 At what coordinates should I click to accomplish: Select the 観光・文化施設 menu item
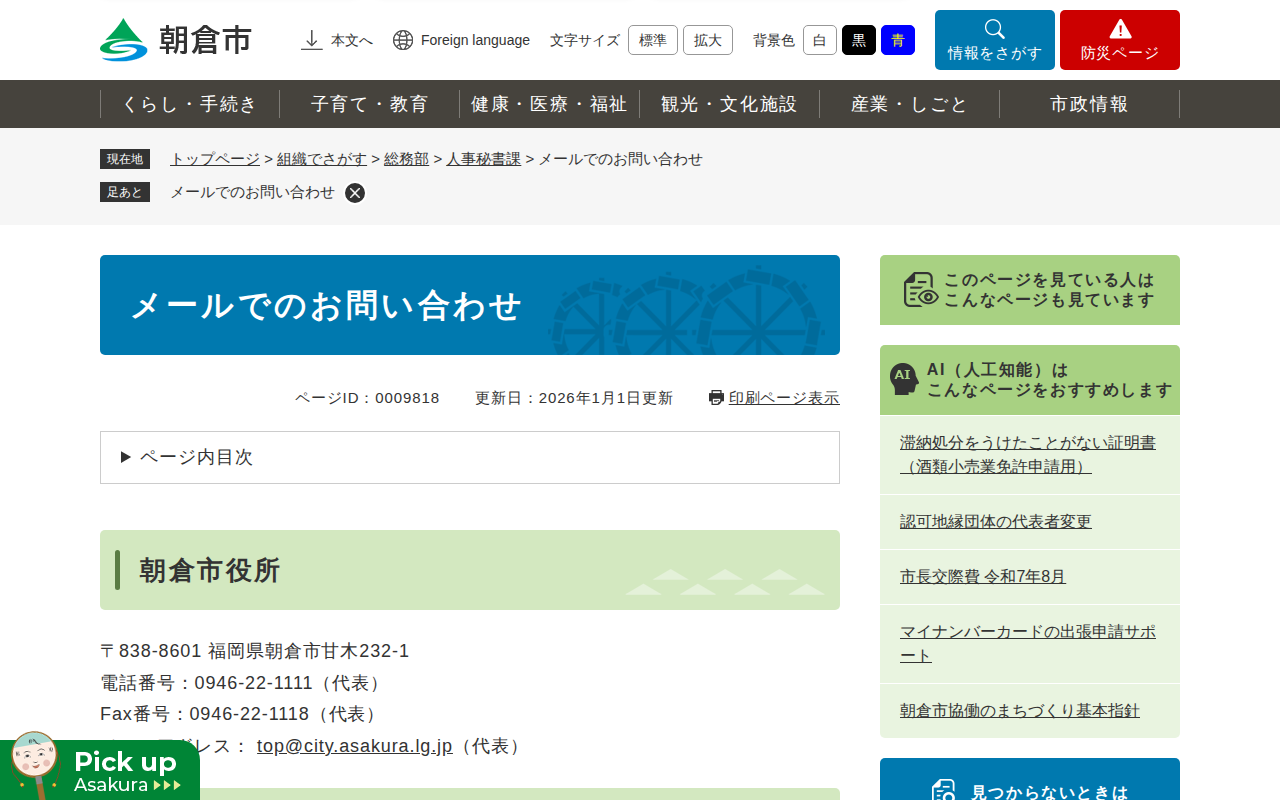click(730, 103)
